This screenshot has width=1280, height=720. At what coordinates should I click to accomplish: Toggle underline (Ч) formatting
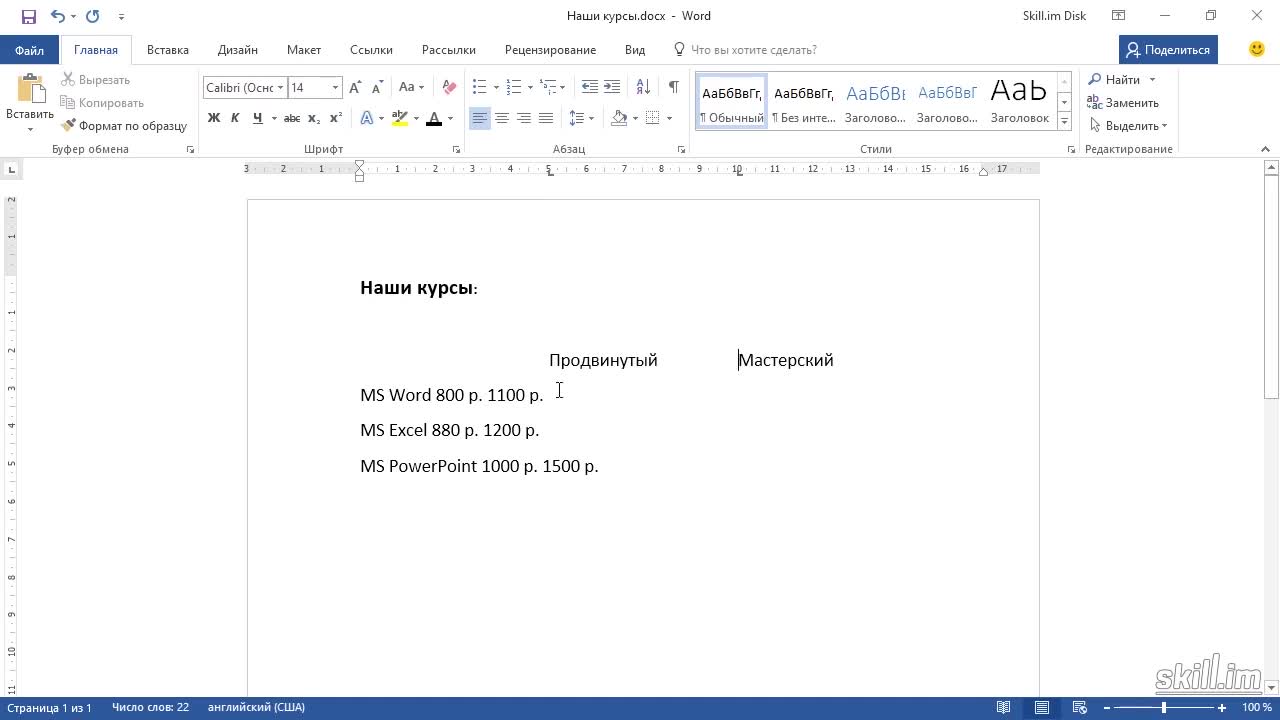[x=258, y=118]
